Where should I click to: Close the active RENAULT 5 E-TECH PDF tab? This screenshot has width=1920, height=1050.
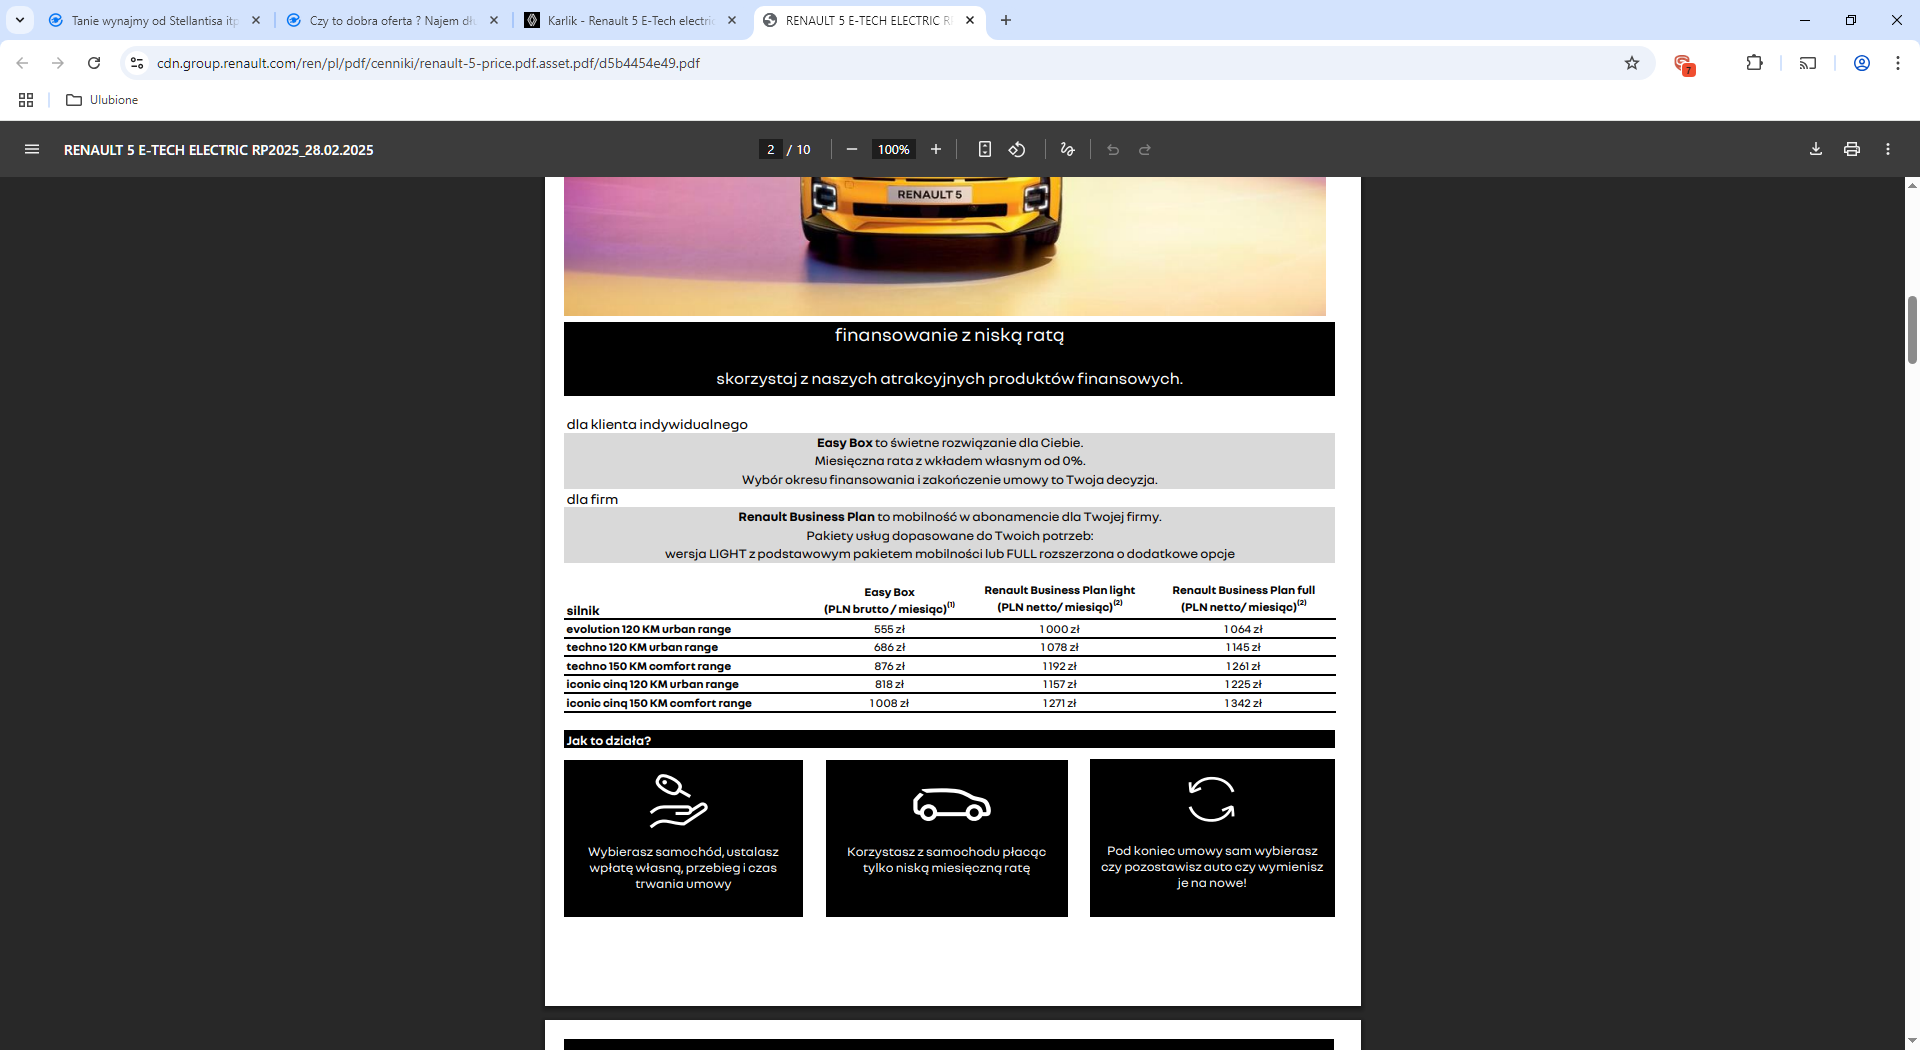tap(970, 20)
